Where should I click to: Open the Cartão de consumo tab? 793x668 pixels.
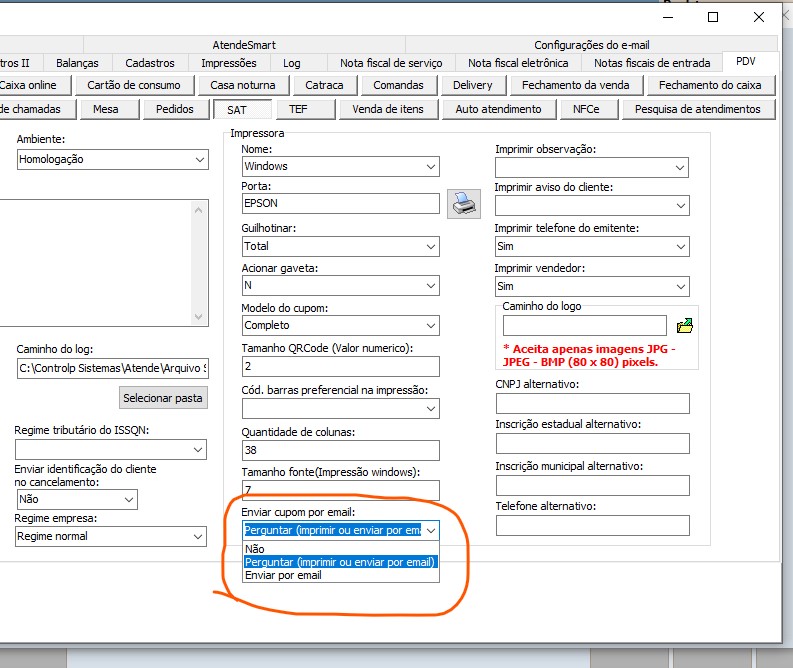[134, 85]
